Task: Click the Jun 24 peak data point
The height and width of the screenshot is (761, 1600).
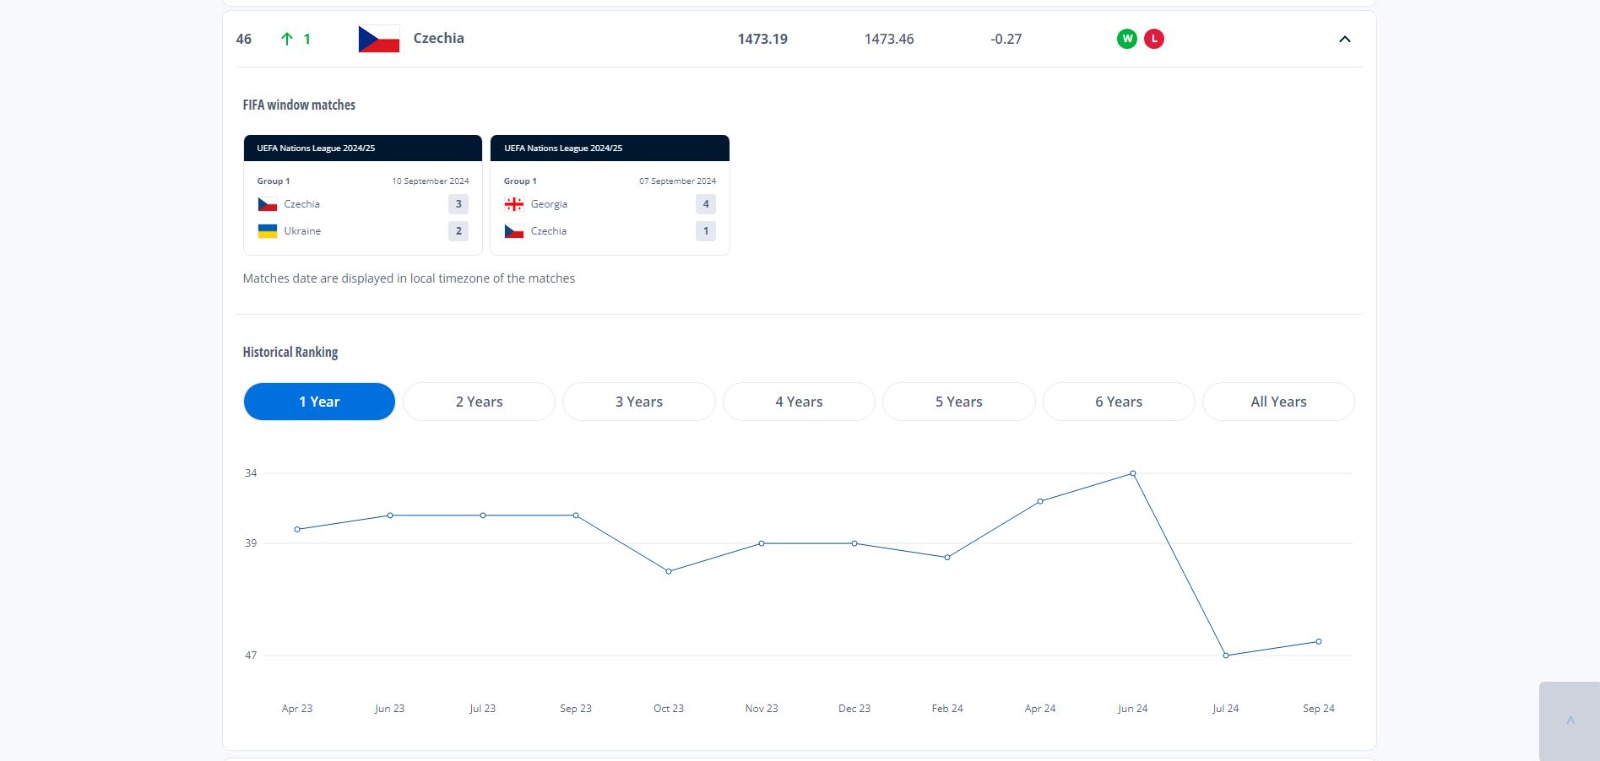Action: point(1133,473)
